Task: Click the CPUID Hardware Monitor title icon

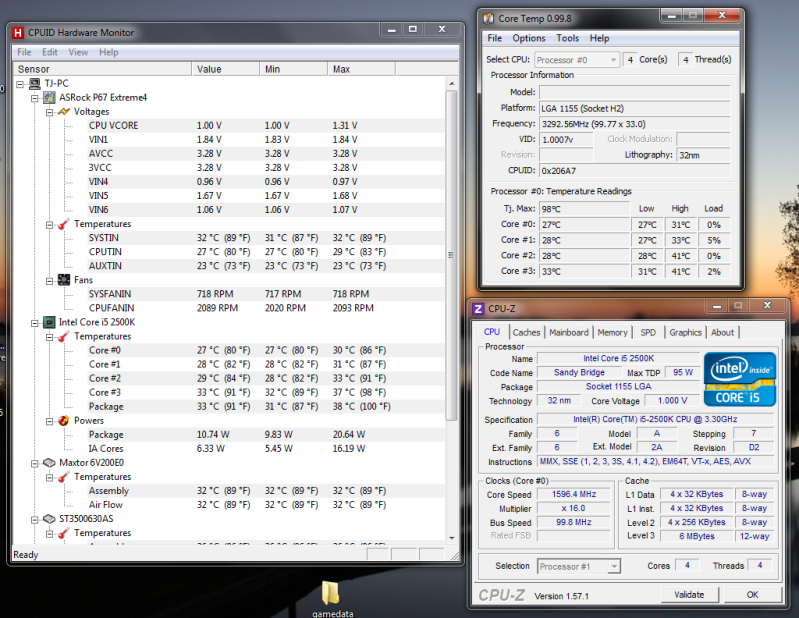Action: coord(18,33)
